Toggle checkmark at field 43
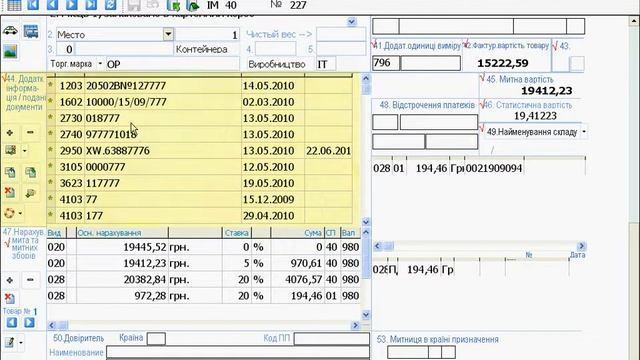Image resolution: width=640 pixels, height=360 pixels. pos(555,46)
